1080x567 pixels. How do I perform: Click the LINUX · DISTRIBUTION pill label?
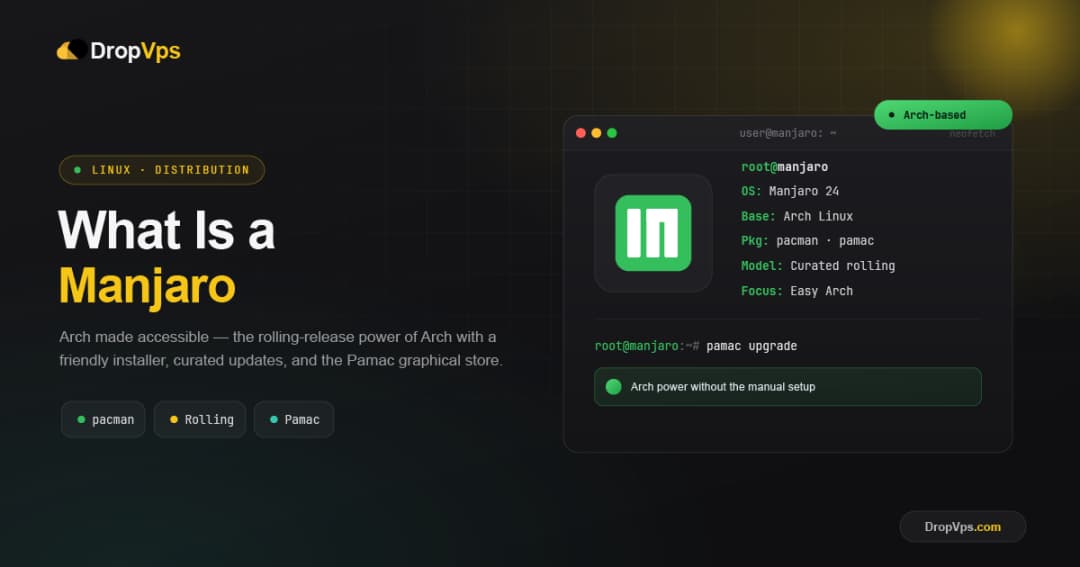point(162,170)
